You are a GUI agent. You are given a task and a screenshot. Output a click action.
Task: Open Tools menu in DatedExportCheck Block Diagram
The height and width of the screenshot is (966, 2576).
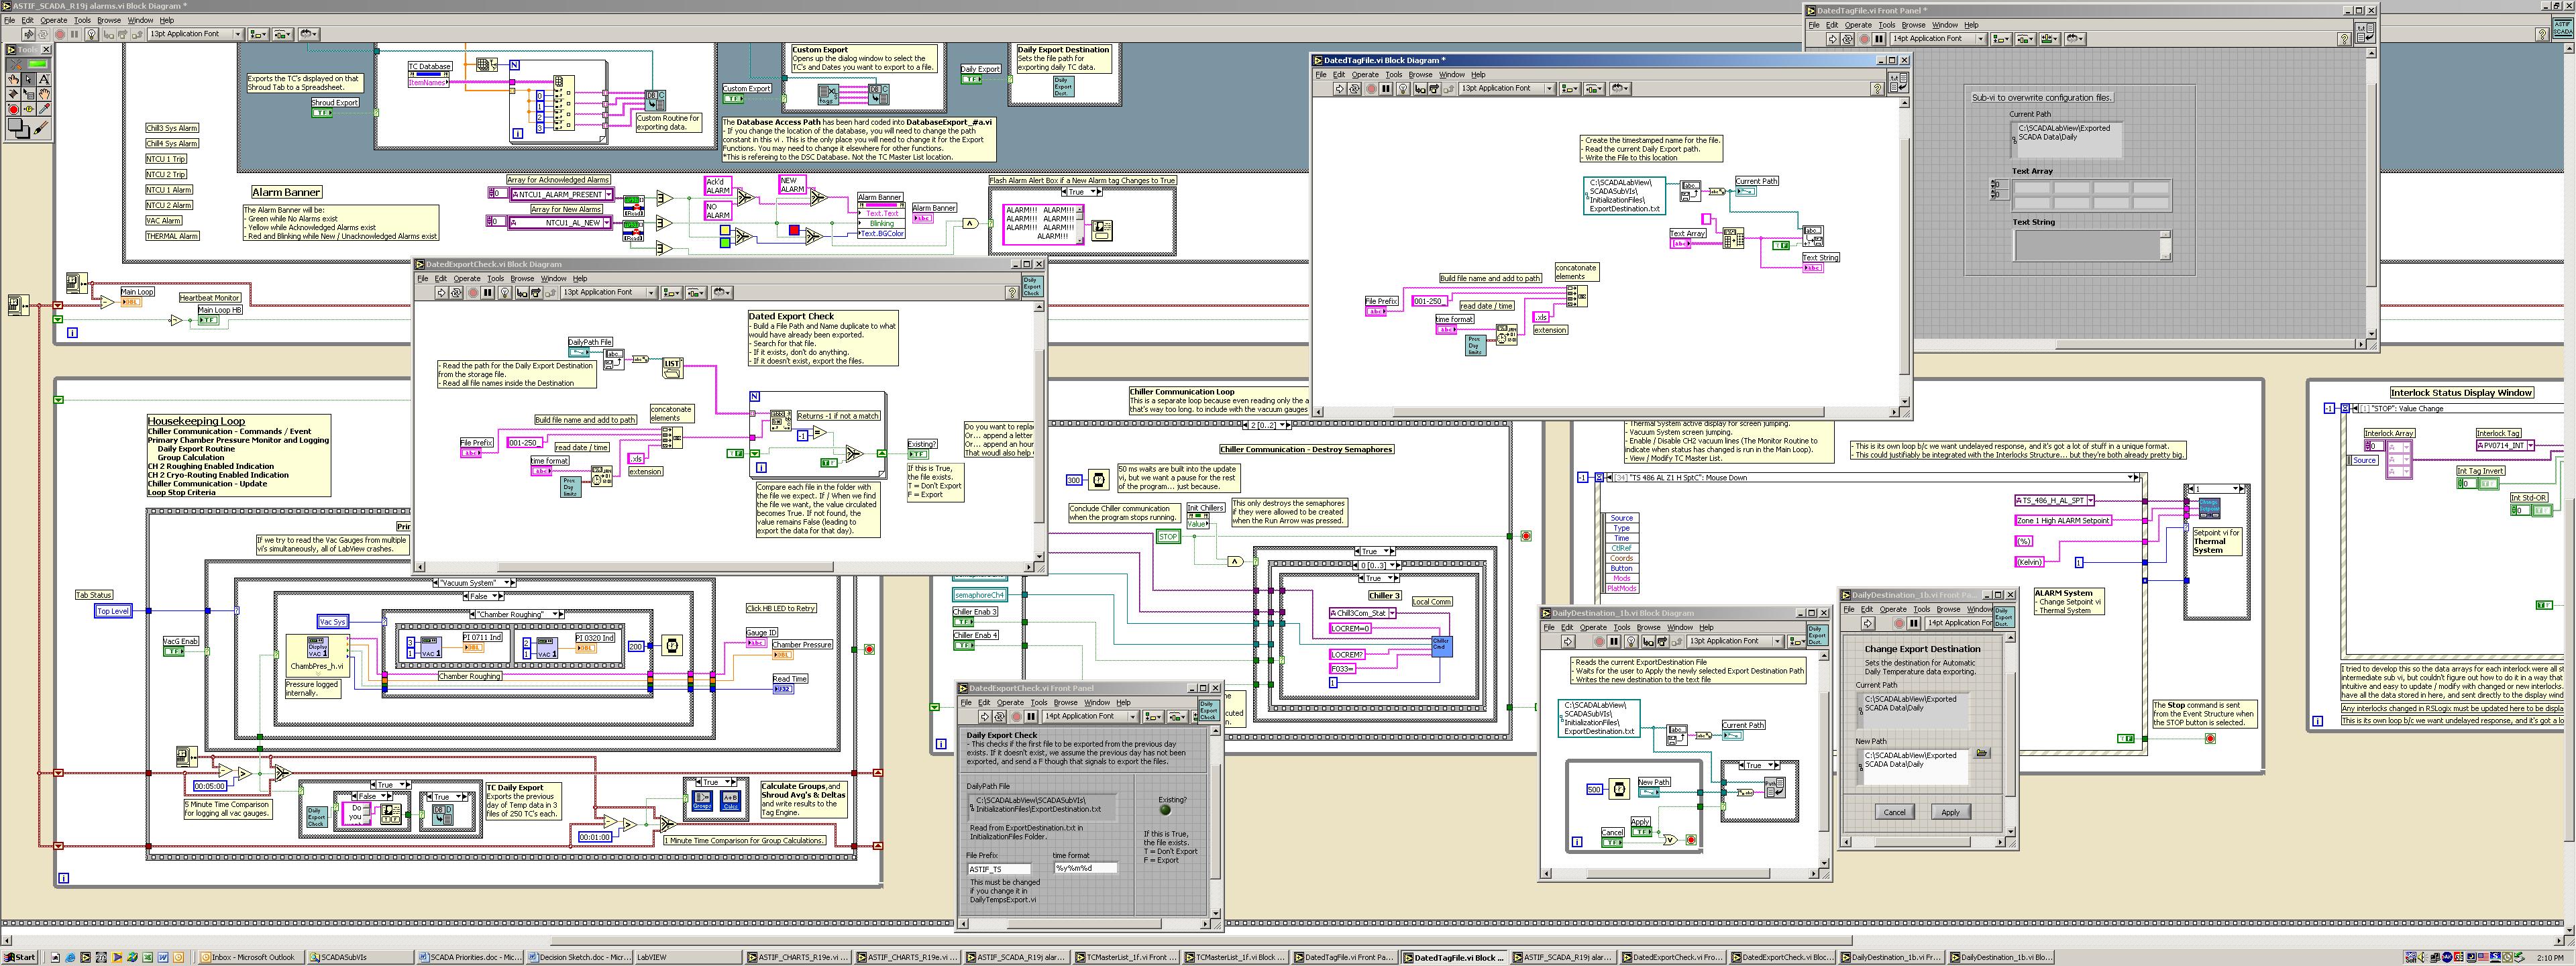pyautogui.click(x=495, y=278)
